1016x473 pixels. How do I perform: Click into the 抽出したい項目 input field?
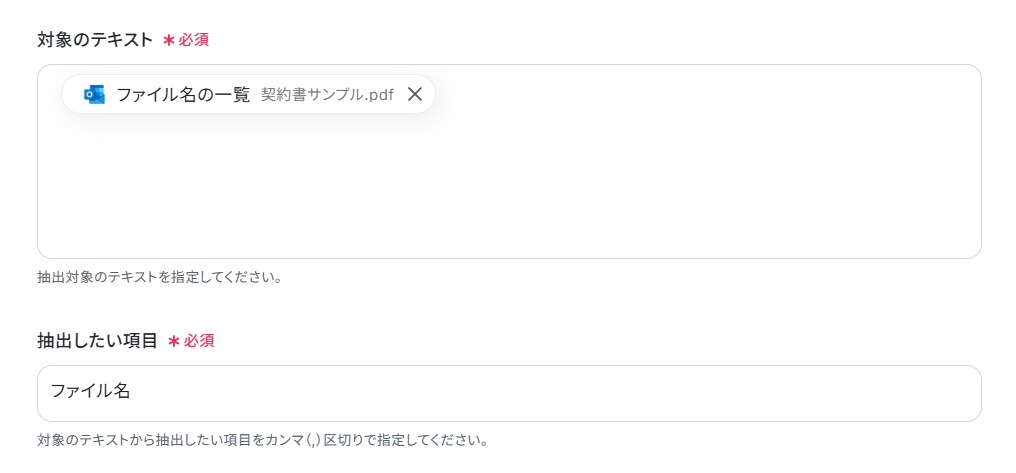tap(509, 393)
